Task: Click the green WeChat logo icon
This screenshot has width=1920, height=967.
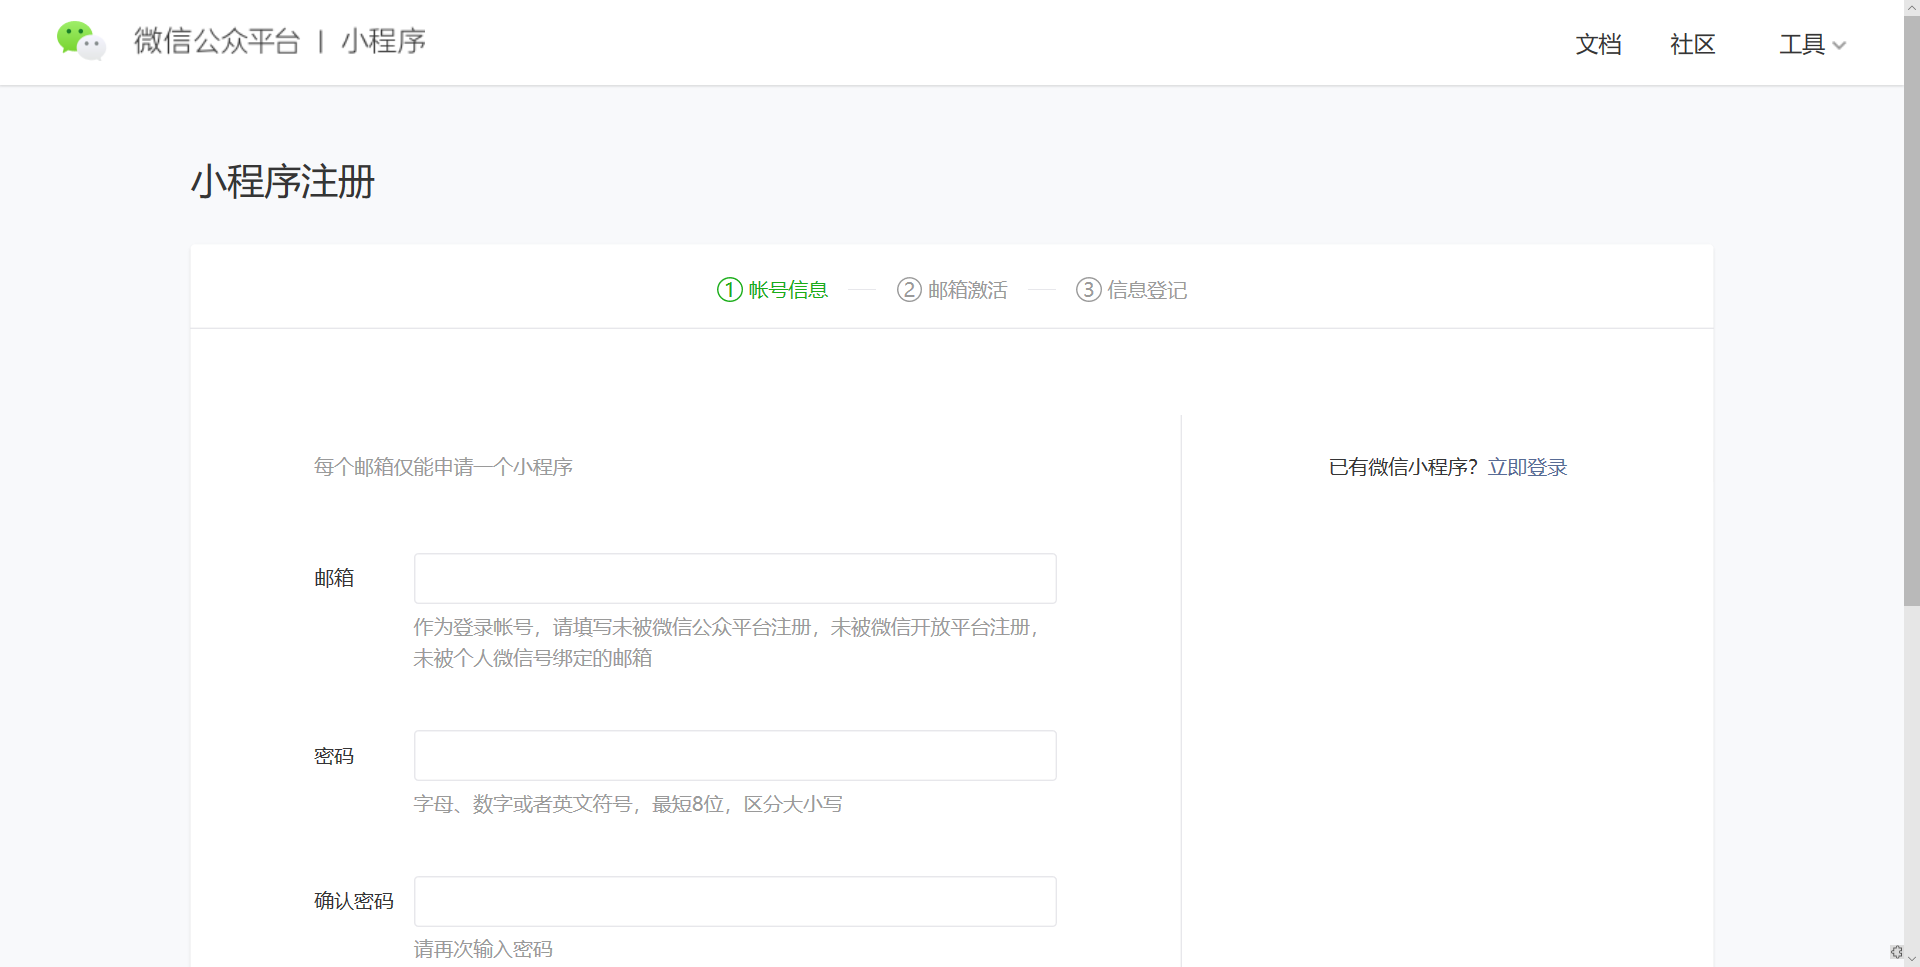Action: pos(81,41)
